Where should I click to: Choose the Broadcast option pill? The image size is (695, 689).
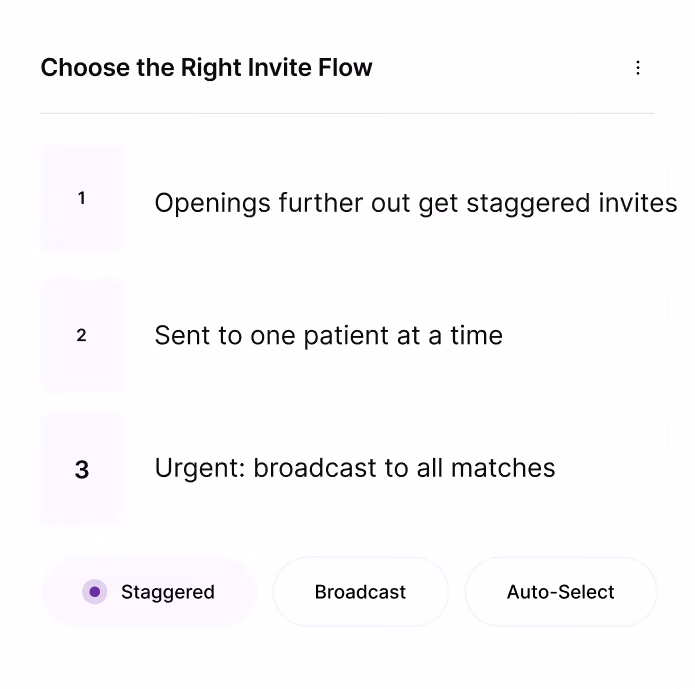pyautogui.click(x=360, y=592)
